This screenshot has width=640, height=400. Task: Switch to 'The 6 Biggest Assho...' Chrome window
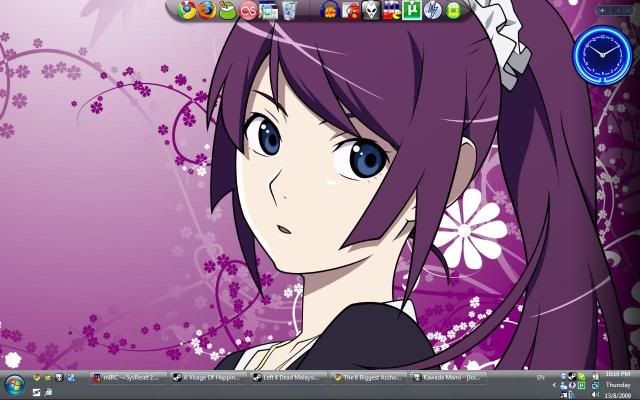(368, 378)
